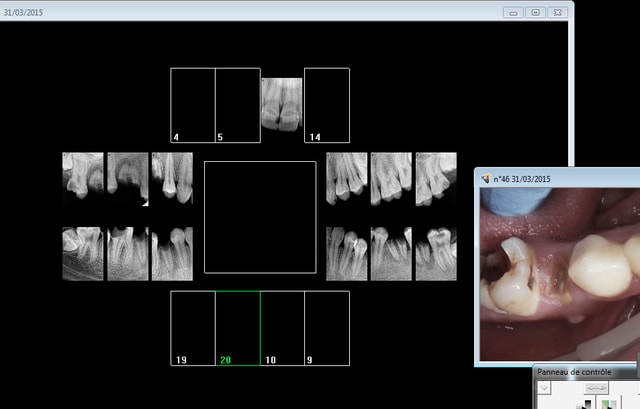Select empty X-ray slot number 5

[238, 105]
